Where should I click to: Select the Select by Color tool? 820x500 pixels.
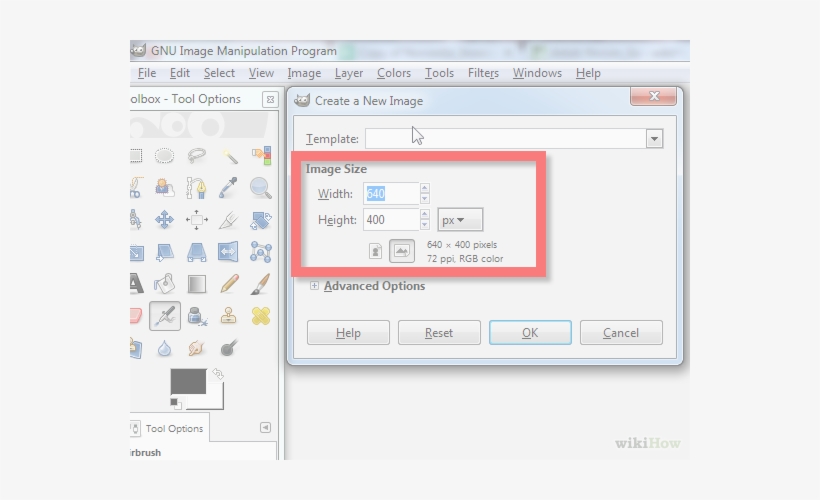click(x=261, y=155)
